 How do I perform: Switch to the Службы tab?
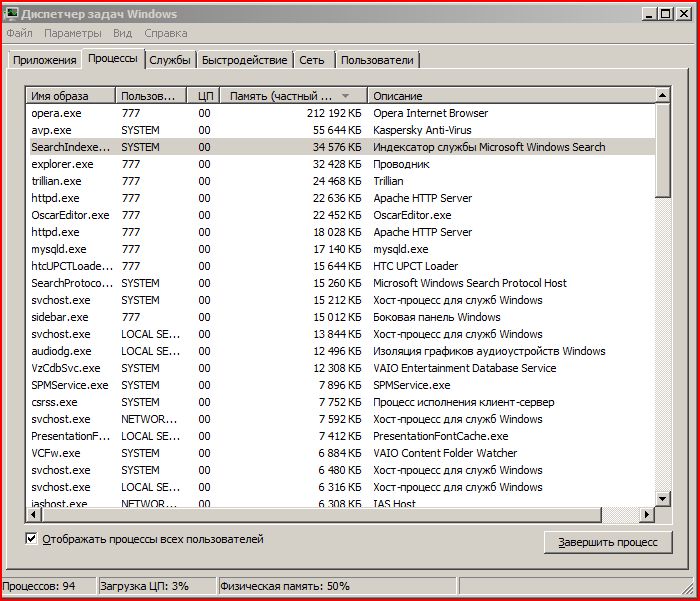point(170,60)
